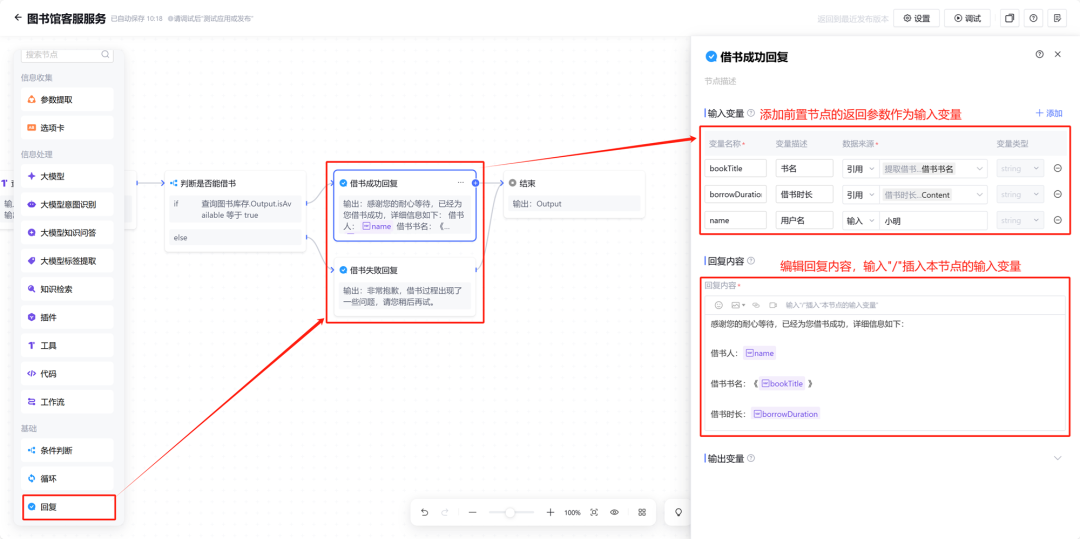Screen dimensions: 1080x539
Task: Open the string type dropdown for bookTitle
Action: click(1020, 168)
